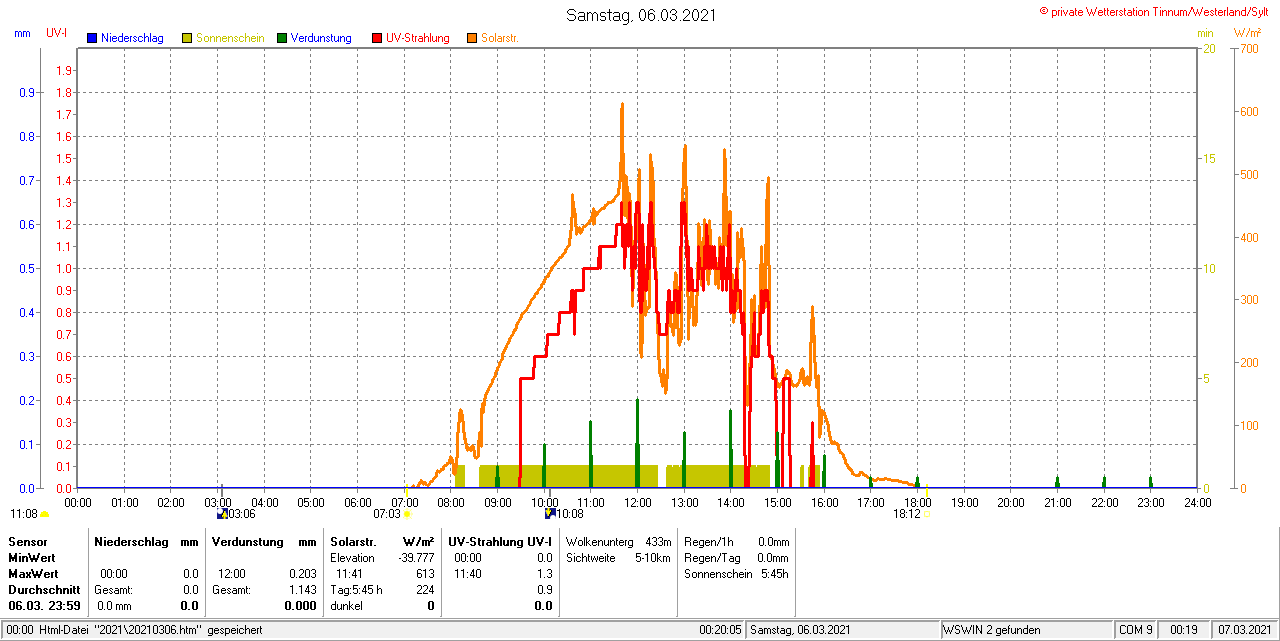Click the 15 tick on min axis
1280x641 pixels.
(x=1208, y=158)
